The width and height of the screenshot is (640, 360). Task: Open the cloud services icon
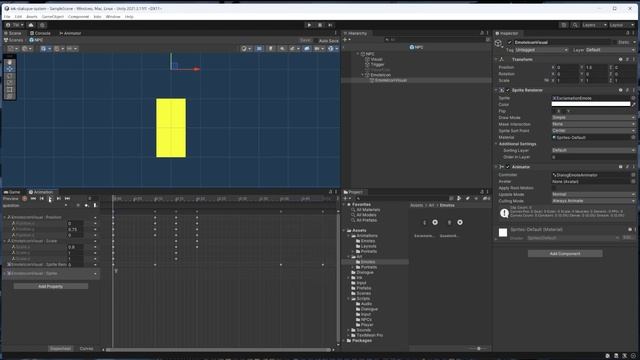(x=31, y=25)
